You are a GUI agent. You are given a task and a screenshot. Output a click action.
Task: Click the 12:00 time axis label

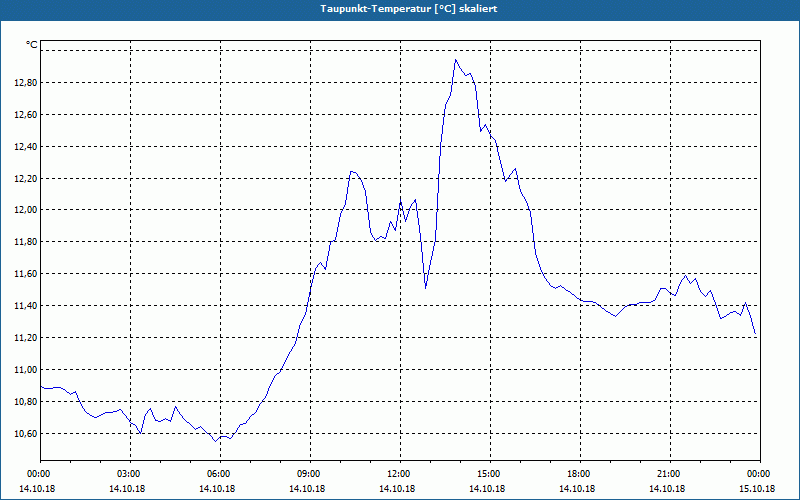pos(400,474)
